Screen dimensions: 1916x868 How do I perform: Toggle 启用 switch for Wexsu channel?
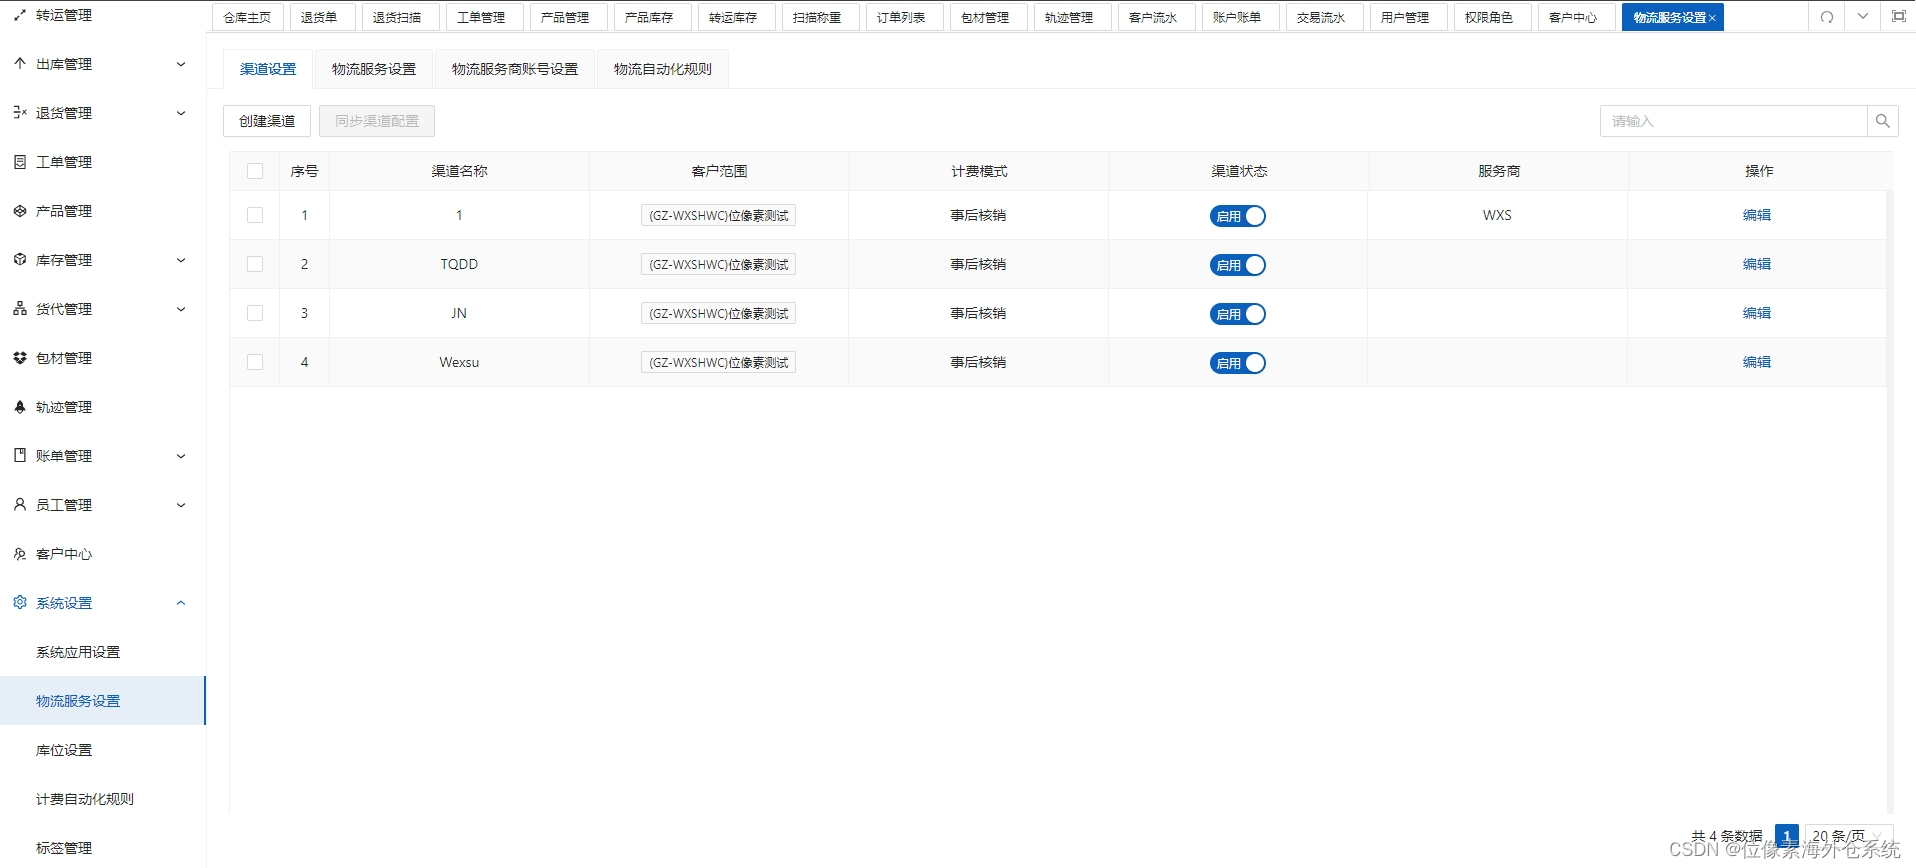click(1238, 363)
